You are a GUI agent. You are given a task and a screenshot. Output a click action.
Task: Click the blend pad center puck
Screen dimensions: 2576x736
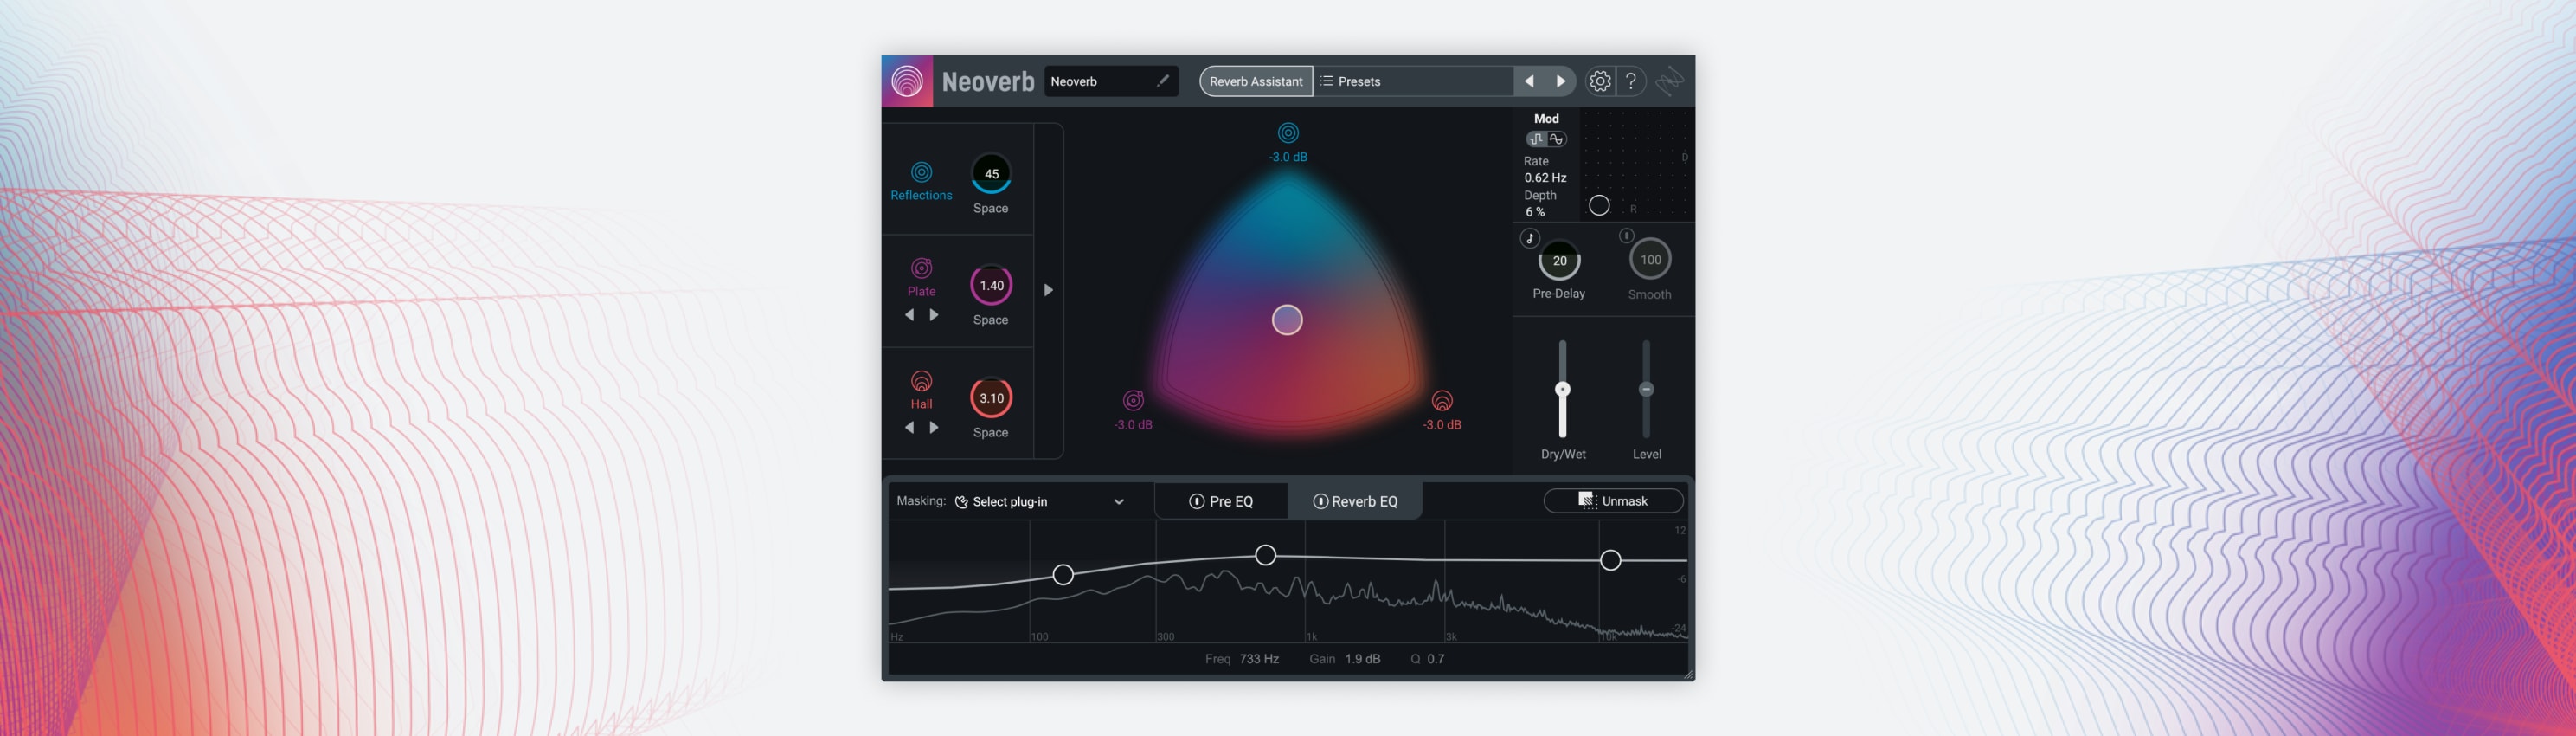(x=1287, y=320)
